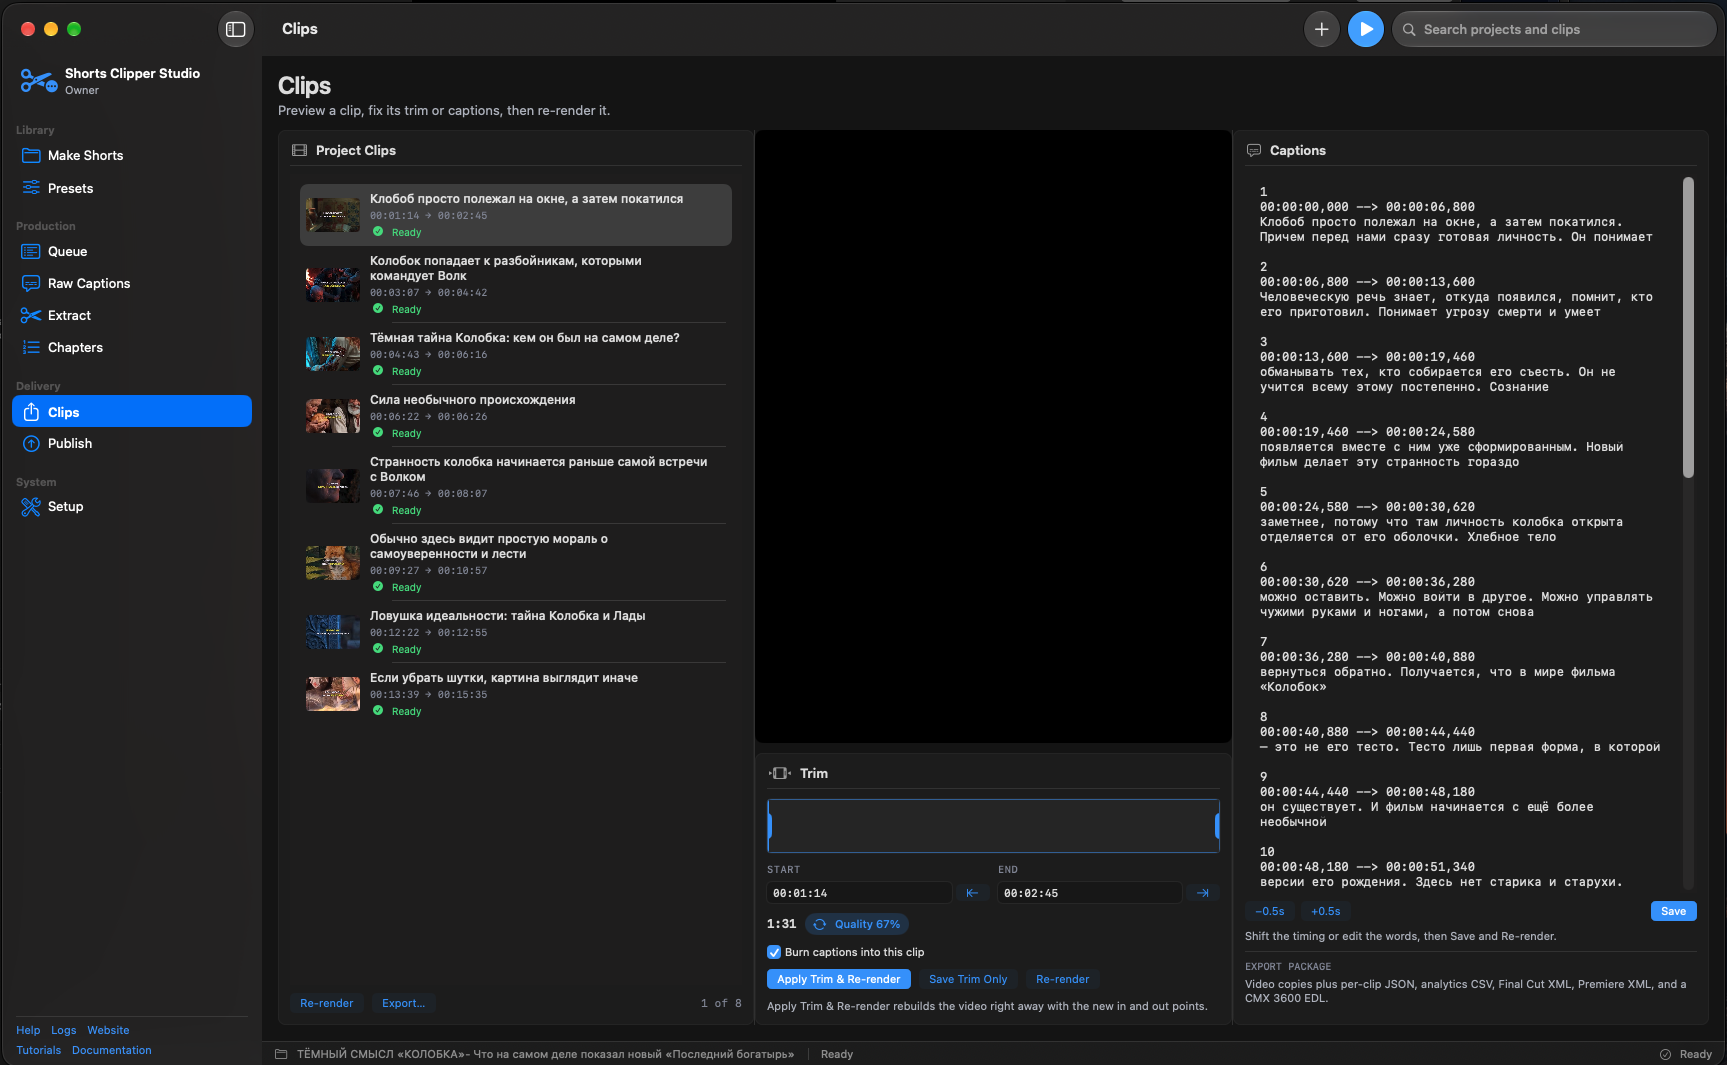Open Presets in sidebar
This screenshot has height=1065, width=1727.
132,188
